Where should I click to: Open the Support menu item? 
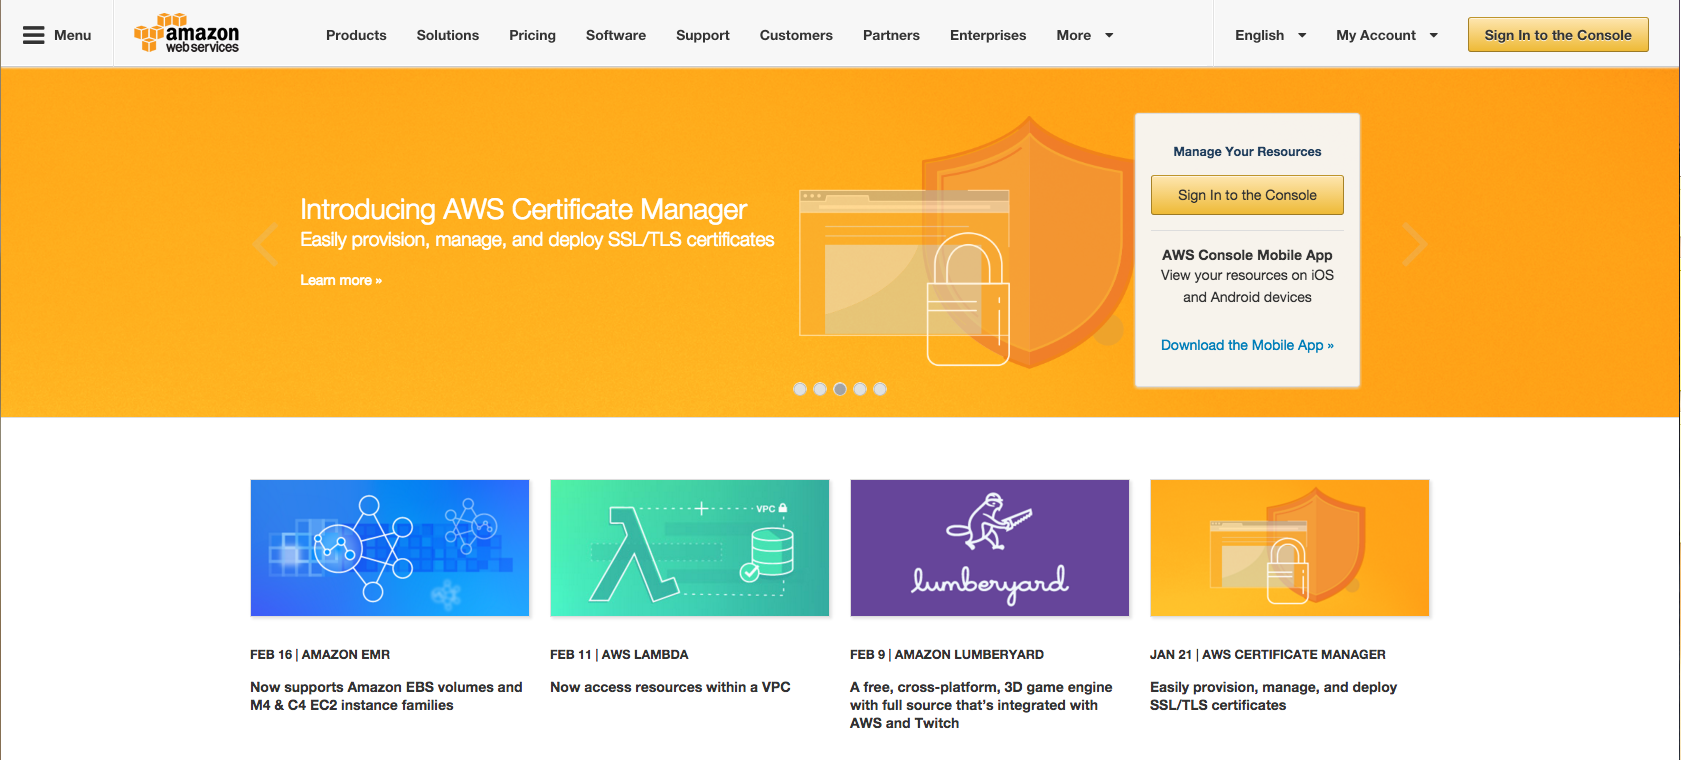pos(703,35)
